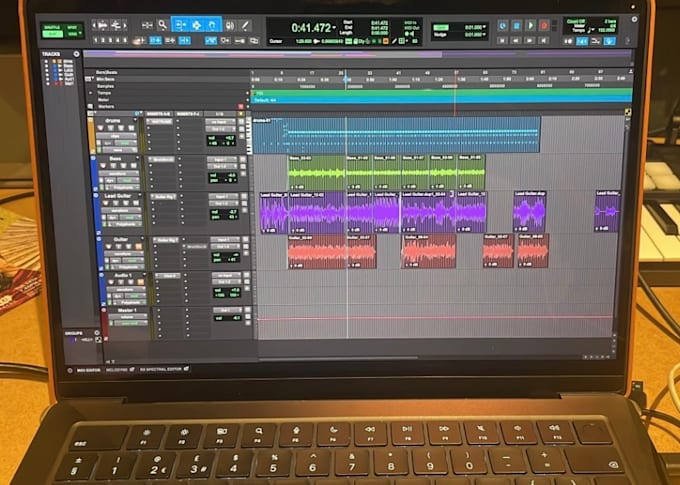This screenshot has height=485, width=680.
Task: Open the Guitar Rig insert on Lead Guitar
Action: 164,197
